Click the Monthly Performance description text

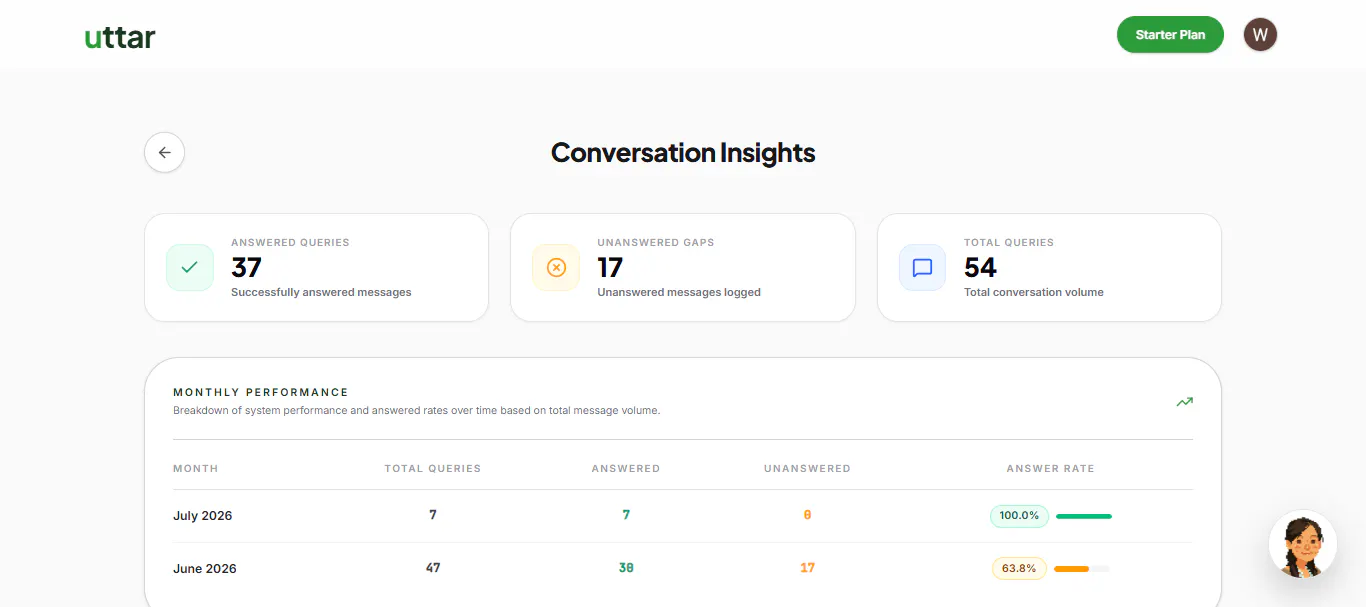click(416, 411)
